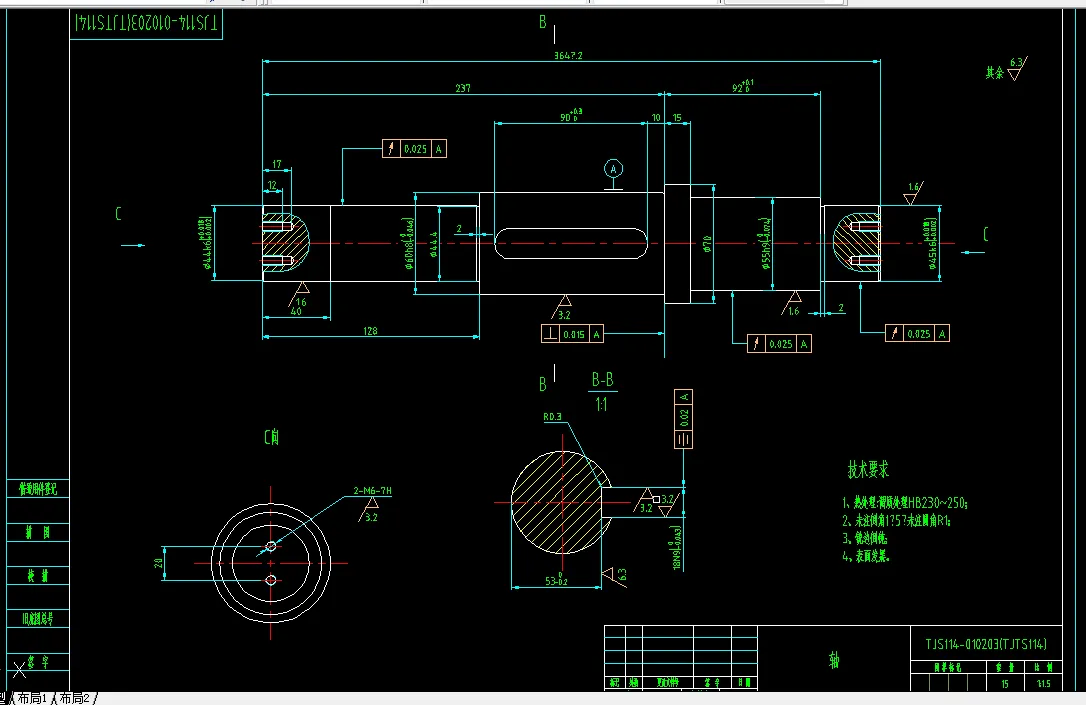
Task: Click the 1:1.5 scale value in title block
Action: click(1043, 684)
